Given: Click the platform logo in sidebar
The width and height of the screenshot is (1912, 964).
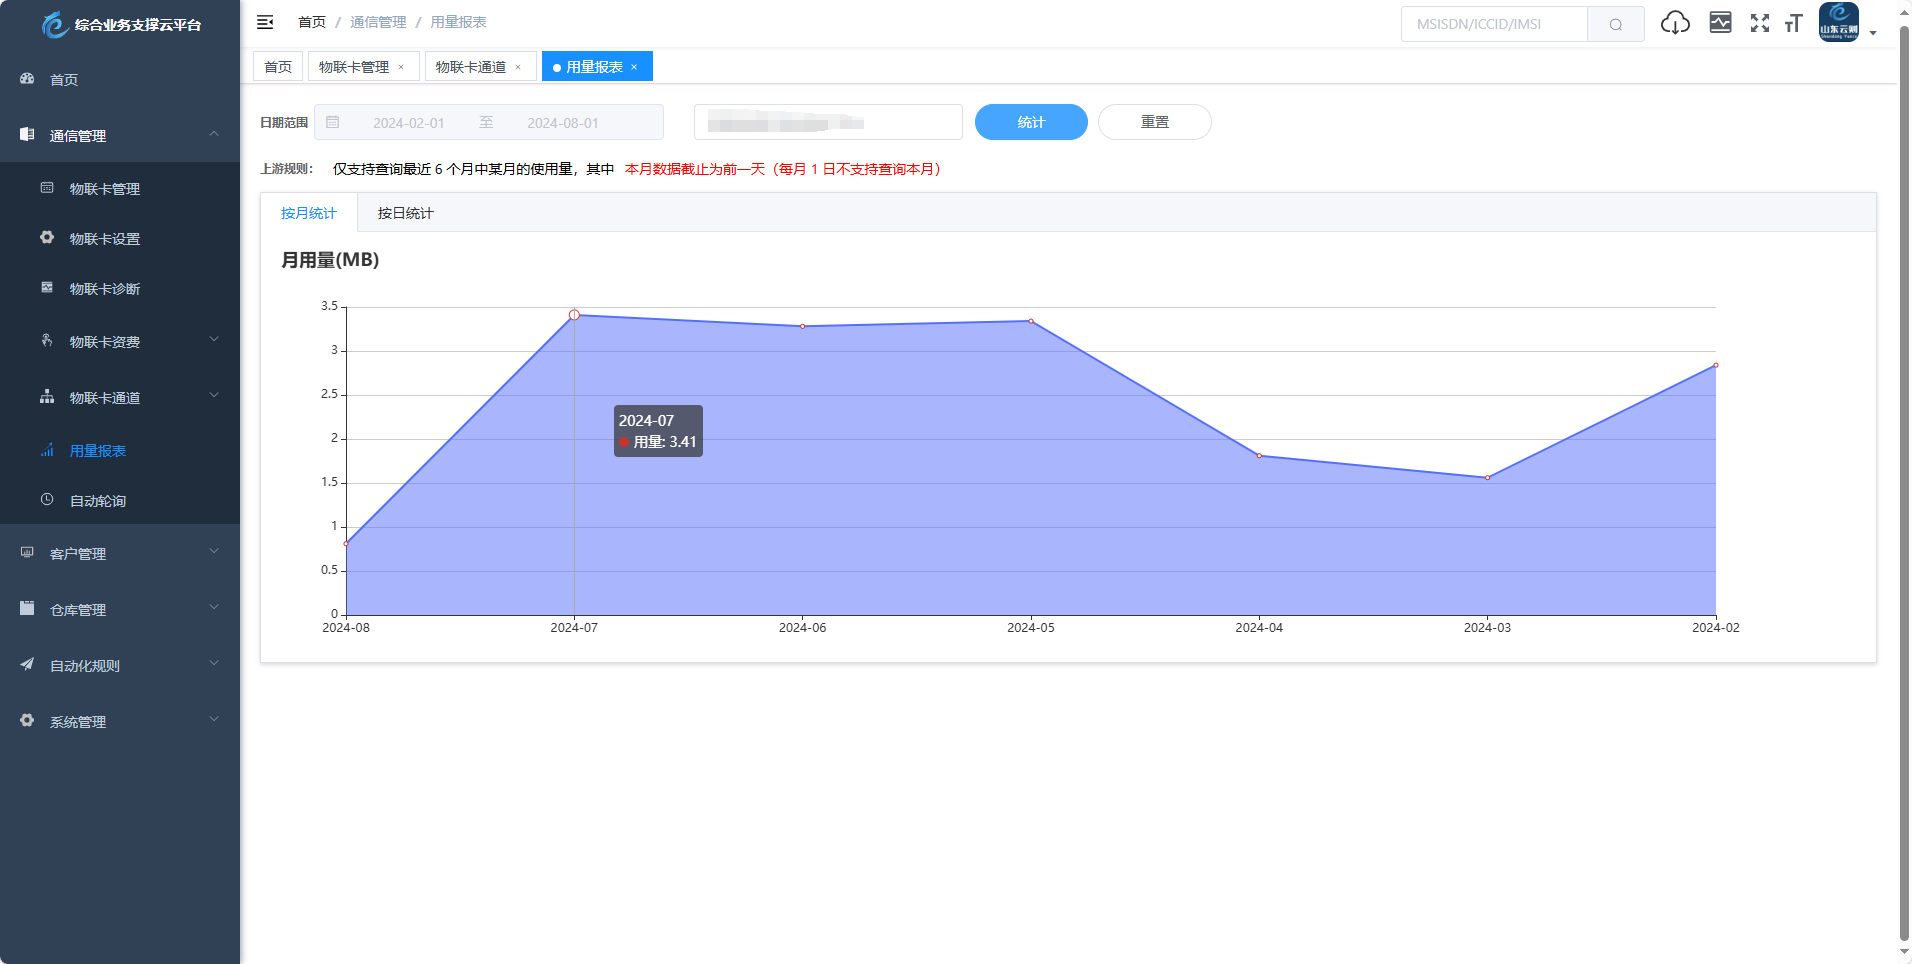Looking at the screenshot, I should point(54,24).
